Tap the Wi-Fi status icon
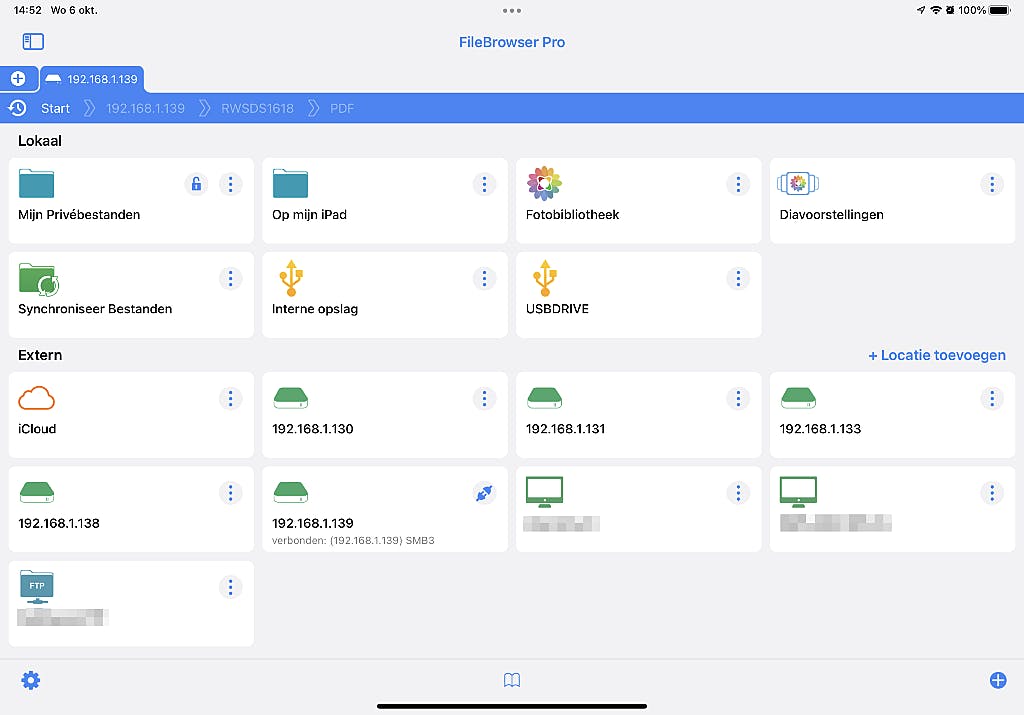1024x715 pixels. 935,10
